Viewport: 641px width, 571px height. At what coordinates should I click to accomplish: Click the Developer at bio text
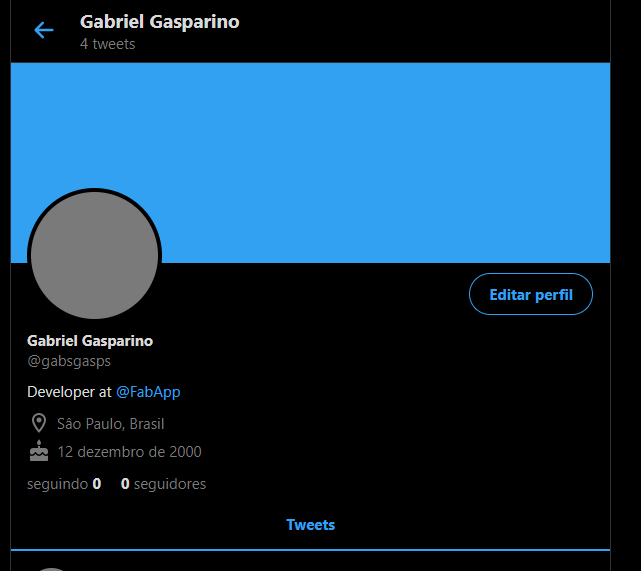(69, 392)
